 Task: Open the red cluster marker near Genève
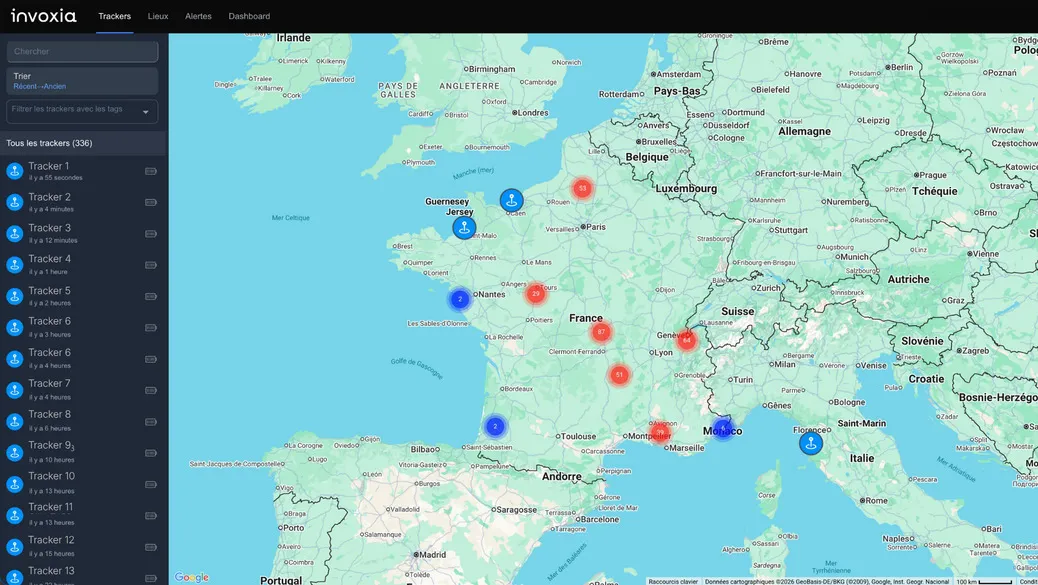pos(686,340)
